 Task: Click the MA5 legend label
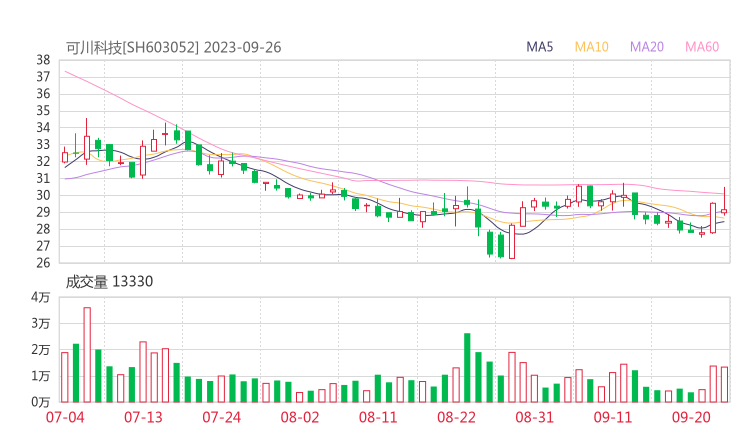tap(539, 47)
